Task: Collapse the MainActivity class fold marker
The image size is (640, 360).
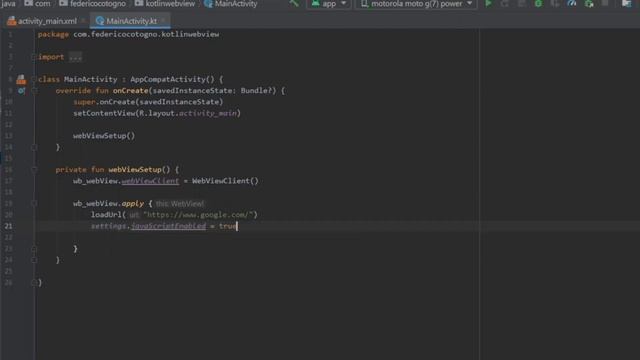Action: click(x=34, y=80)
